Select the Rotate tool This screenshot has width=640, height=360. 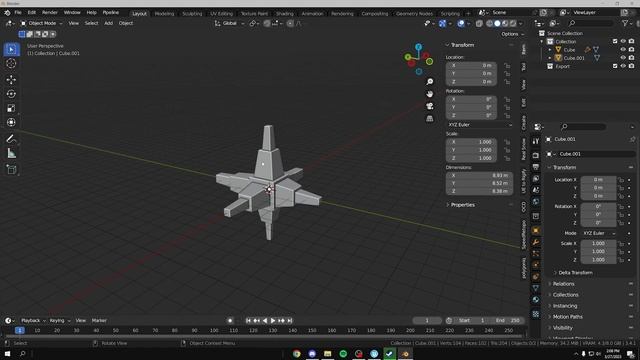pos(11,94)
